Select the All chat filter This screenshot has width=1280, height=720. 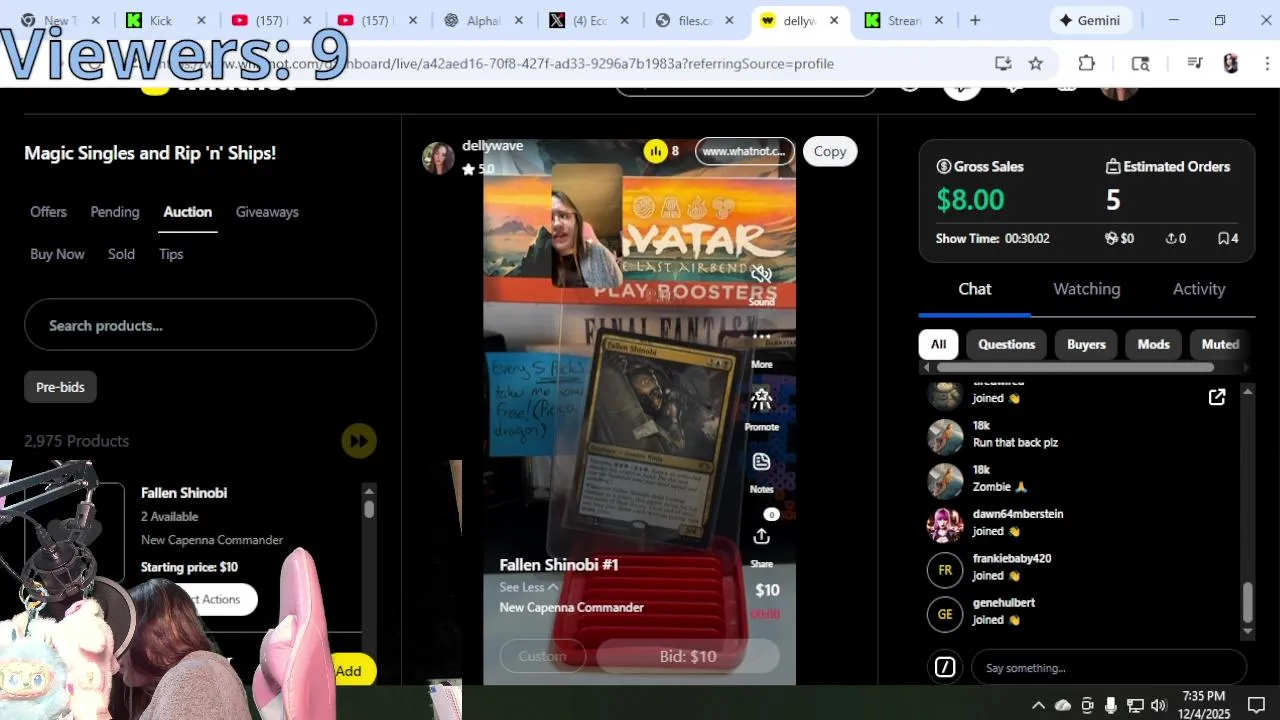pos(938,344)
